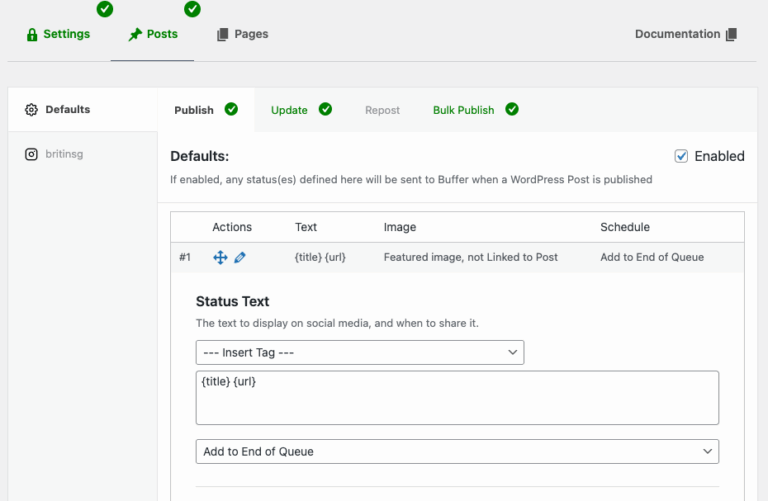
Task: Open the Insert Tag dropdown
Action: point(360,353)
